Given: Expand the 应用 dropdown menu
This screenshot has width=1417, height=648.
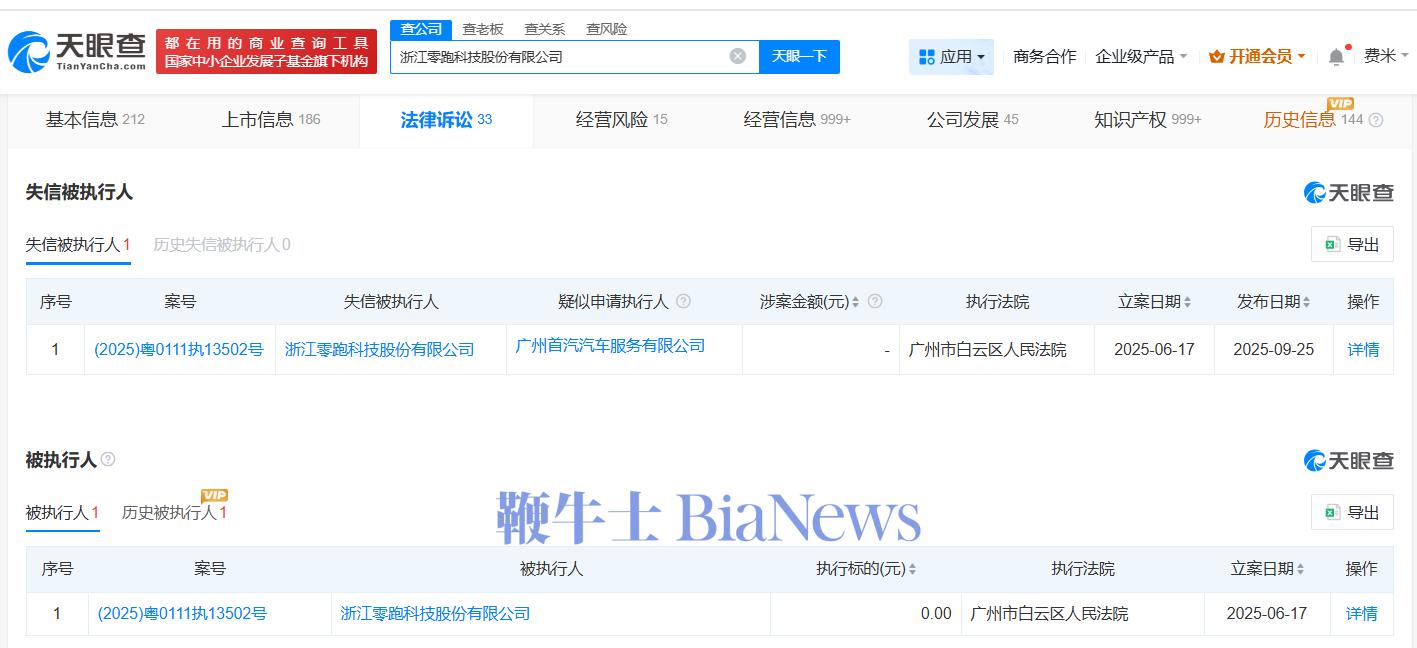Looking at the screenshot, I should [951, 57].
